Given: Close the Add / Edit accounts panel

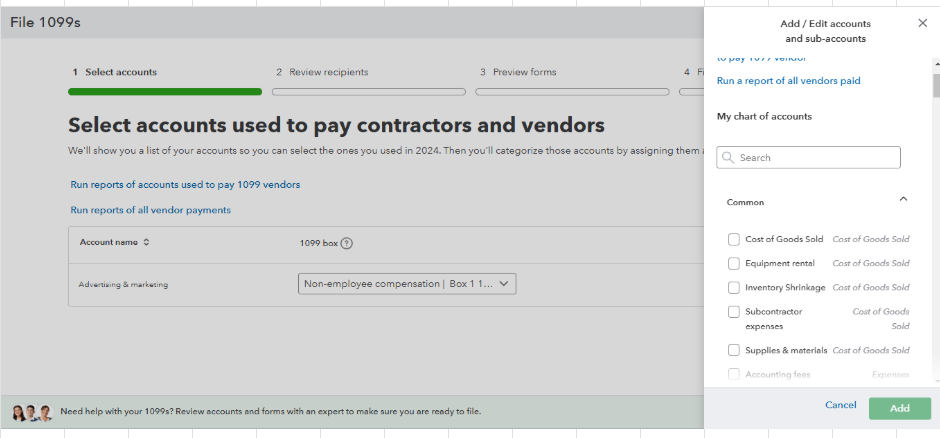Looking at the screenshot, I should [922, 23].
